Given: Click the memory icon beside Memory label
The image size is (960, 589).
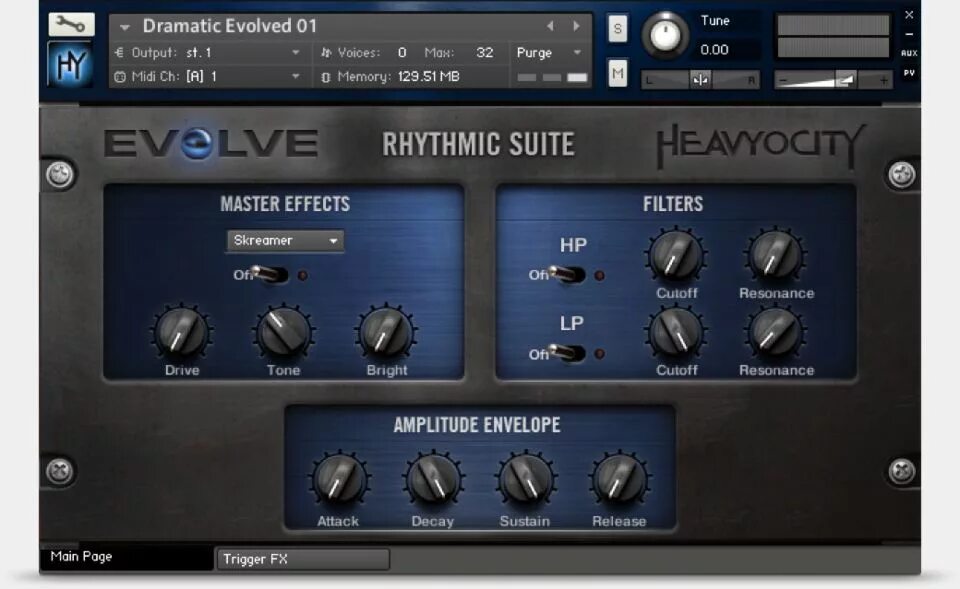Looking at the screenshot, I should pyautogui.click(x=326, y=77).
